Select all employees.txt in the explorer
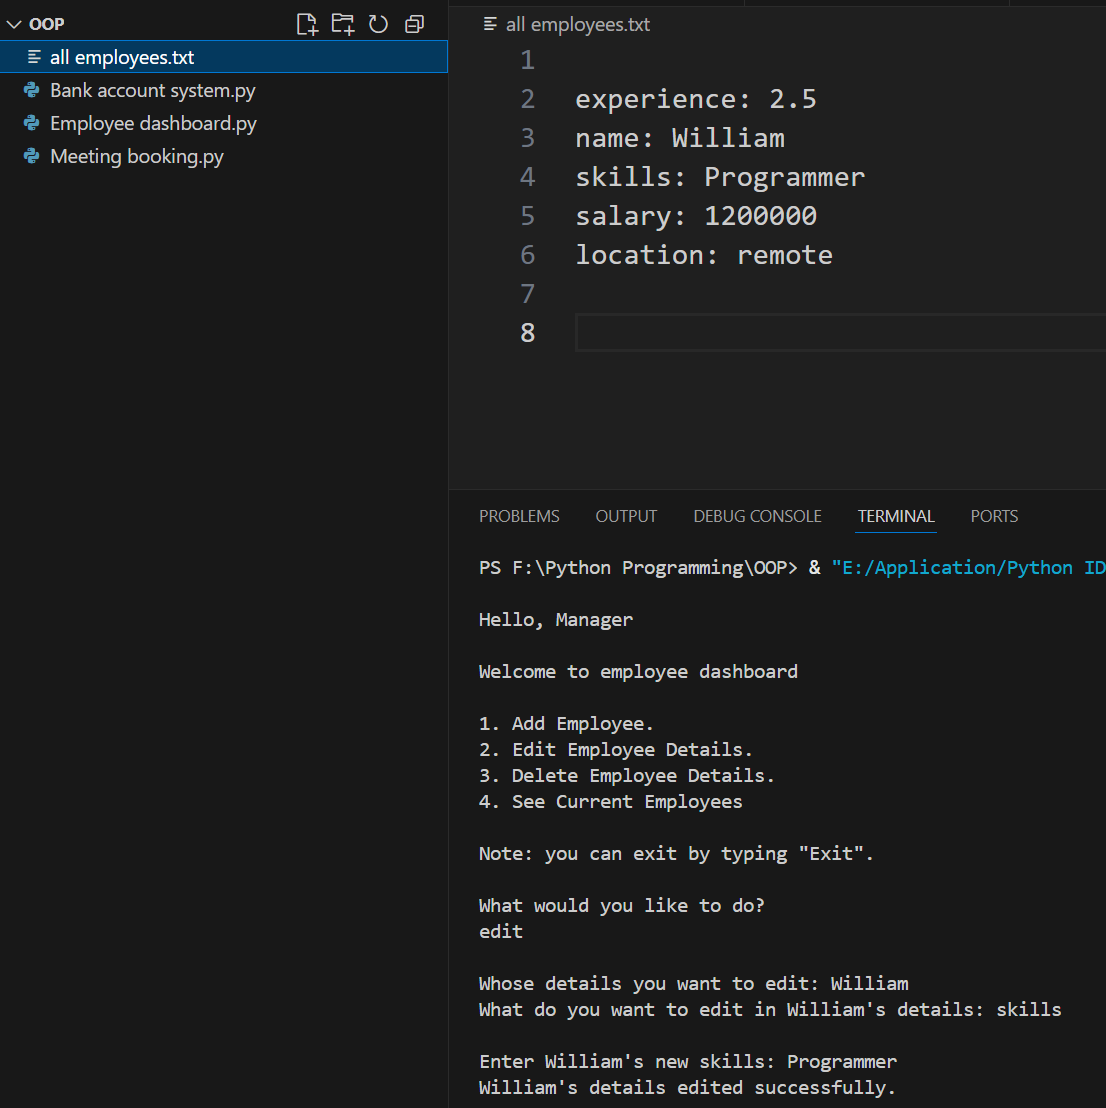The image size is (1106, 1108). tap(122, 57)
